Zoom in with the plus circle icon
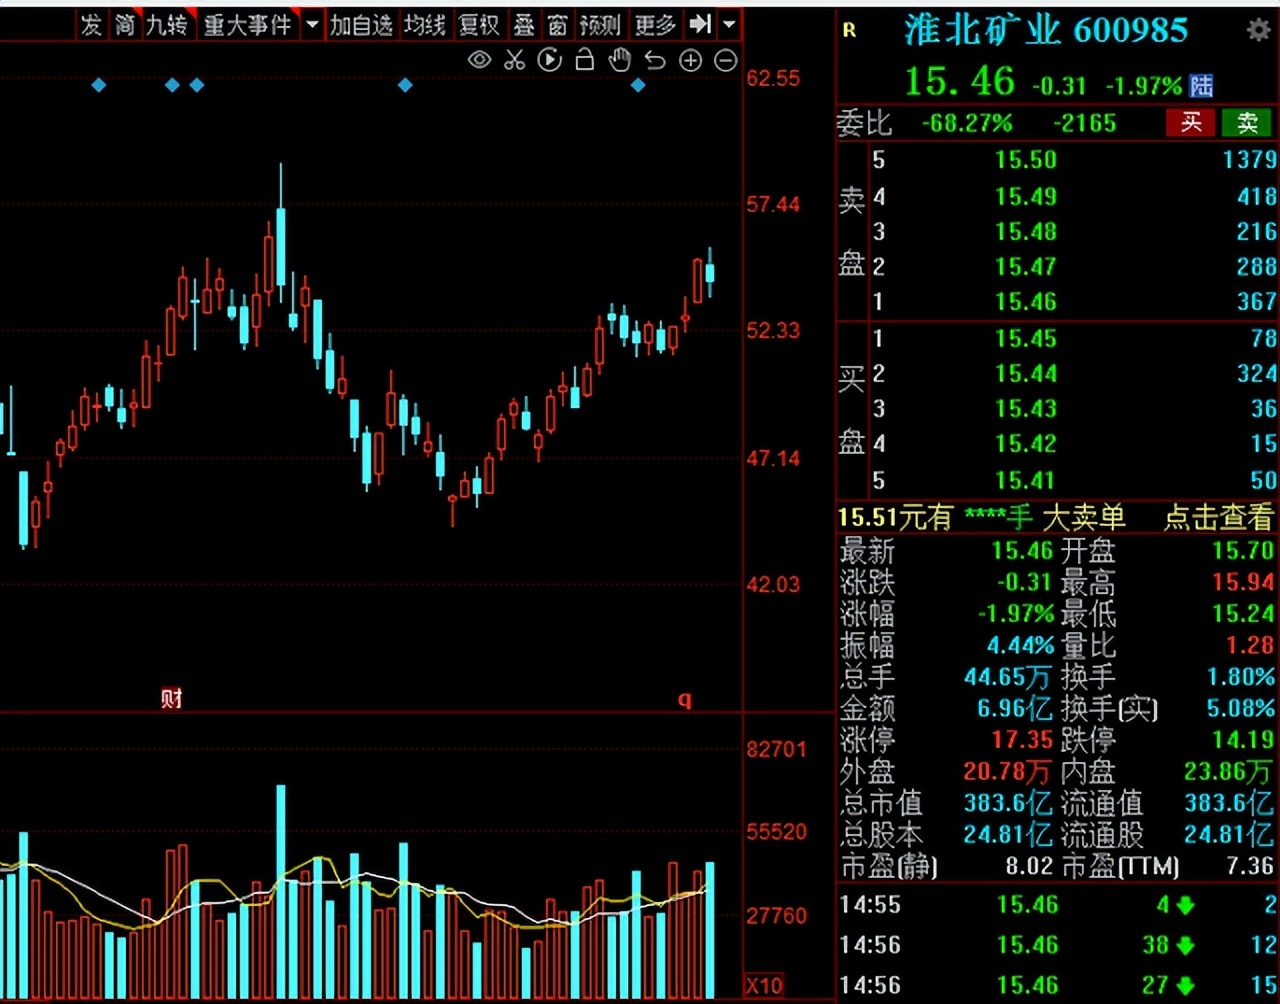This screenshot has height=1004, width=1280. (x=690, y=61)
